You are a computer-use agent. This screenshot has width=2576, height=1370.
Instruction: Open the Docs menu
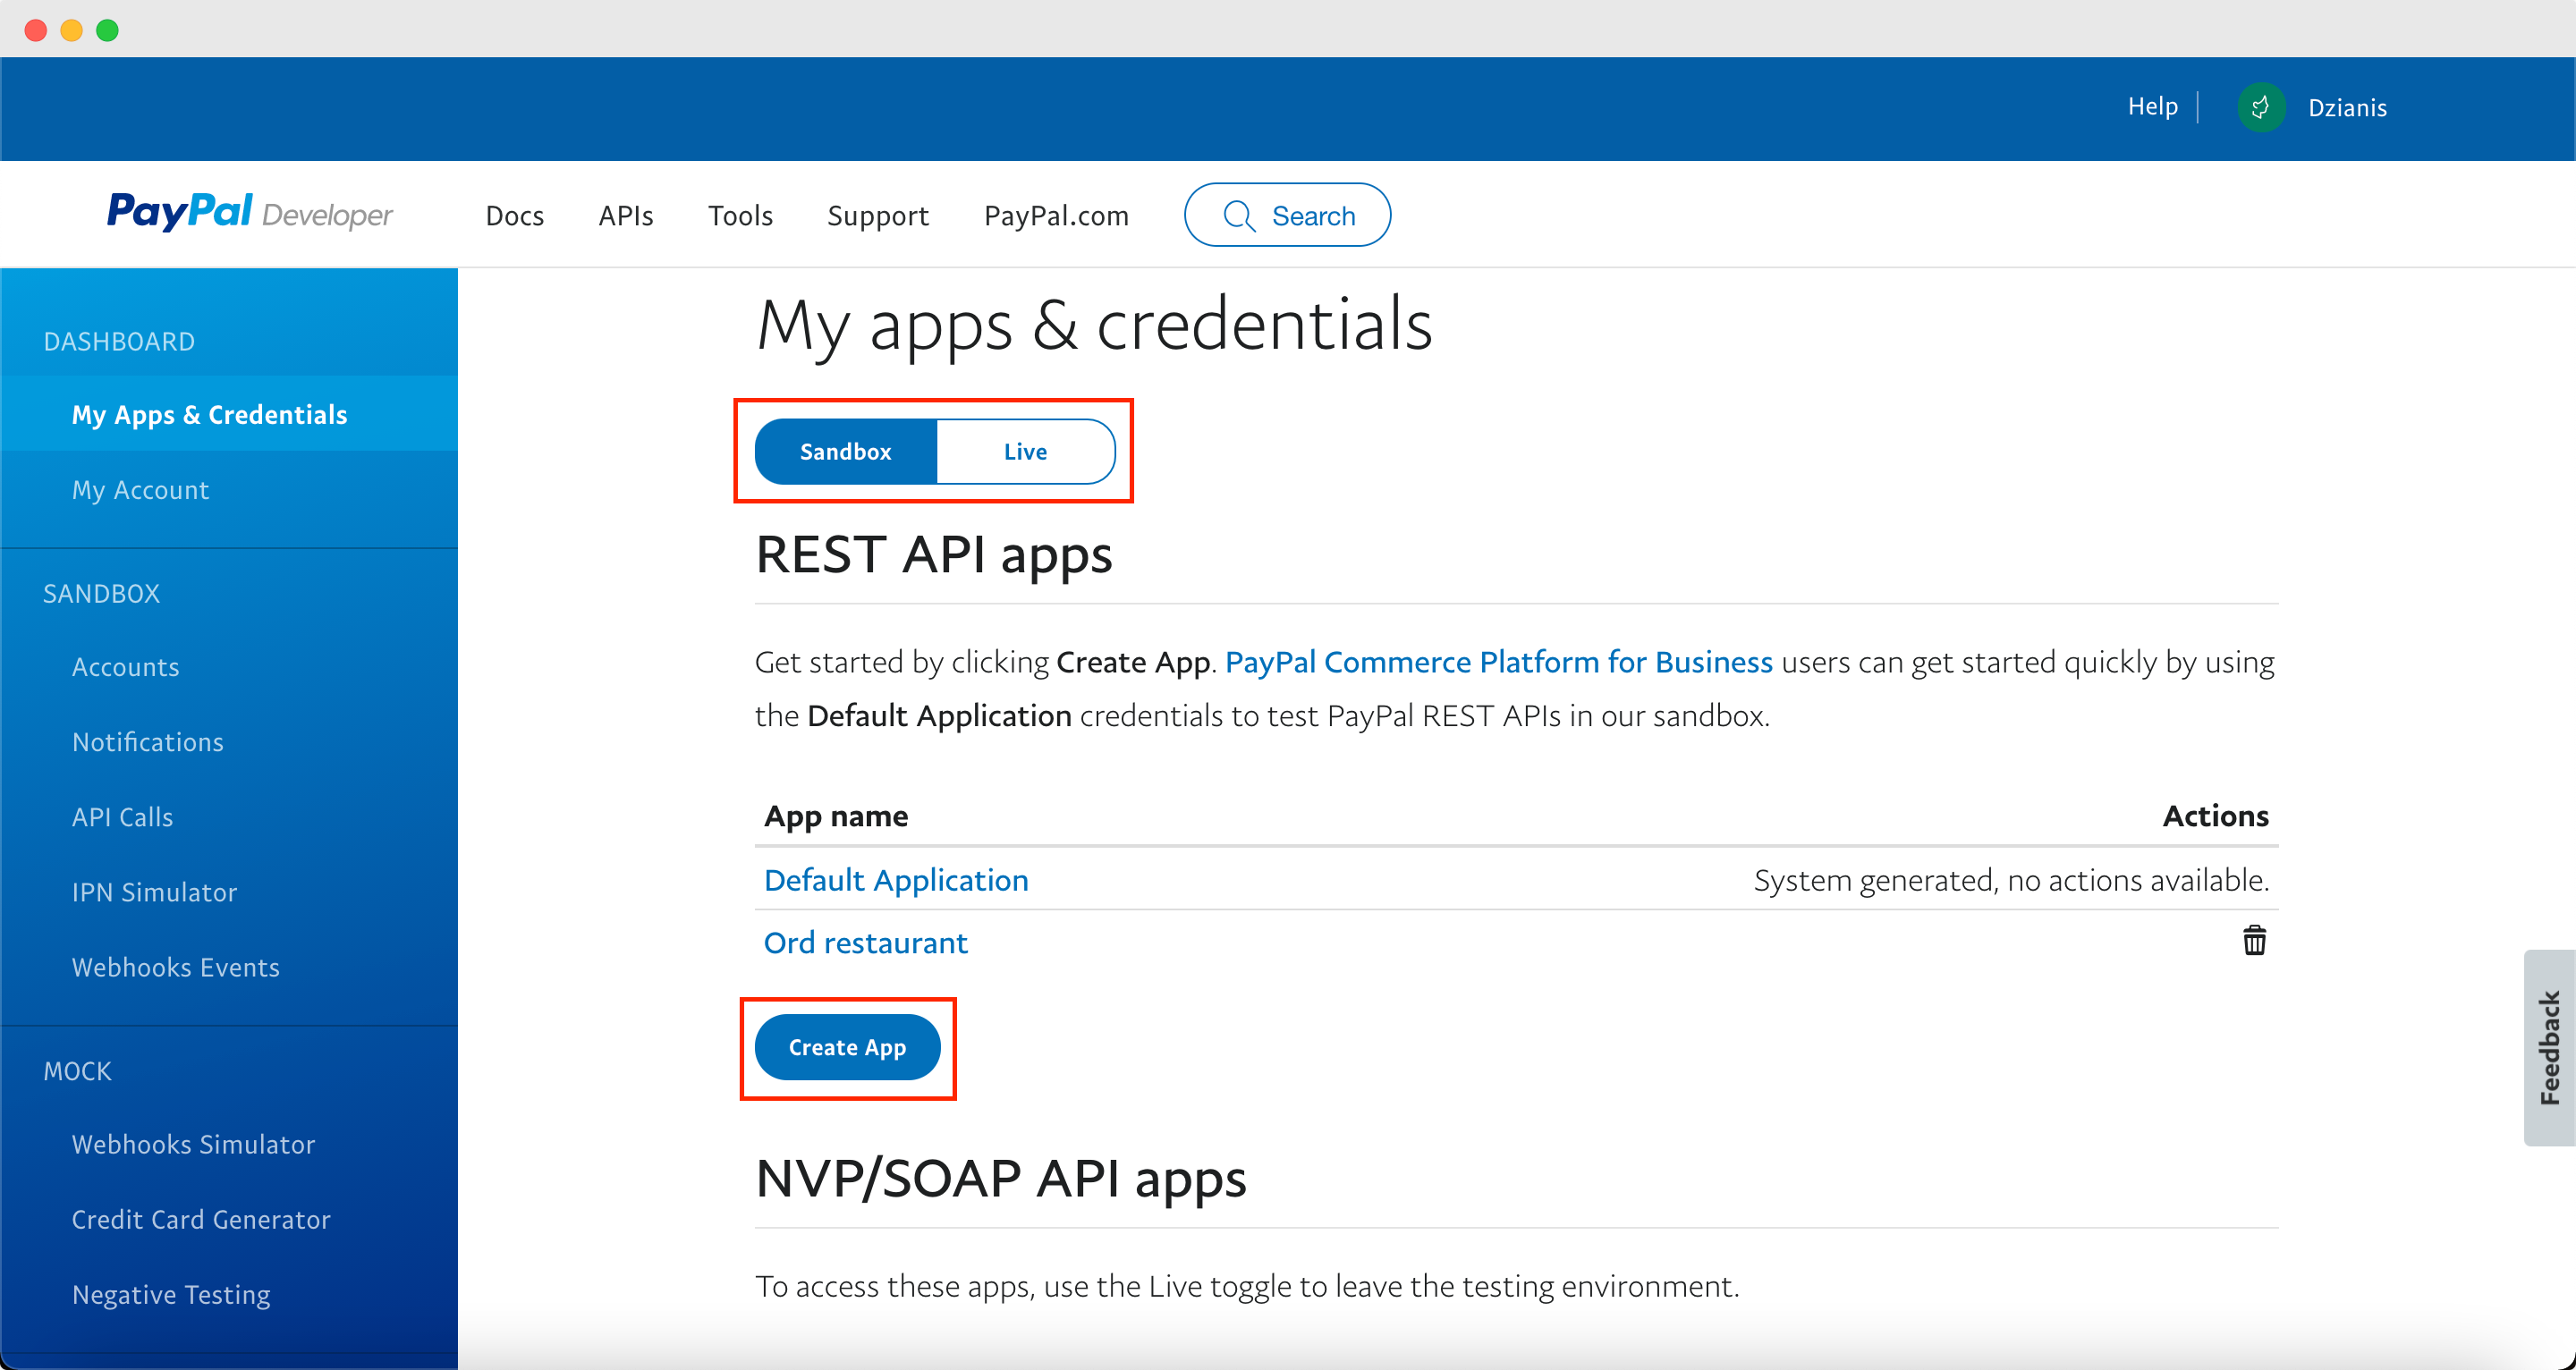coord(514,215)
